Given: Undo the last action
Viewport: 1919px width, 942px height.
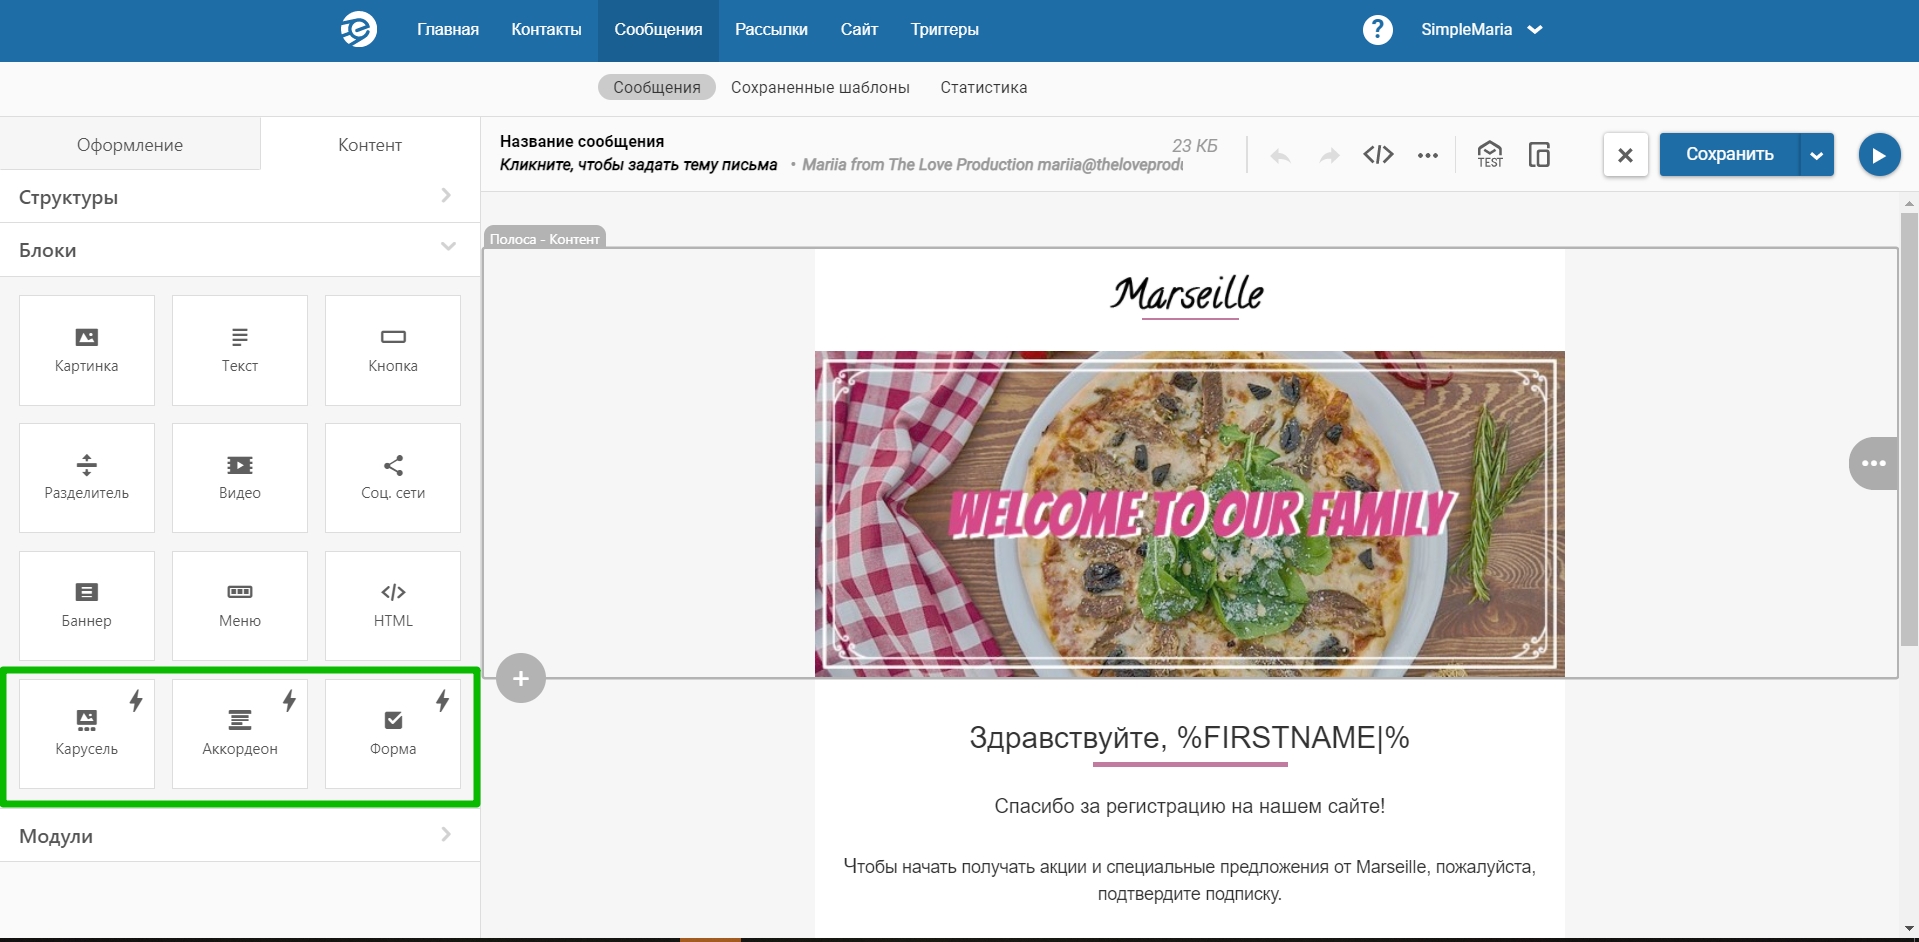Looking at the screenshot, I should point(1280,155).
